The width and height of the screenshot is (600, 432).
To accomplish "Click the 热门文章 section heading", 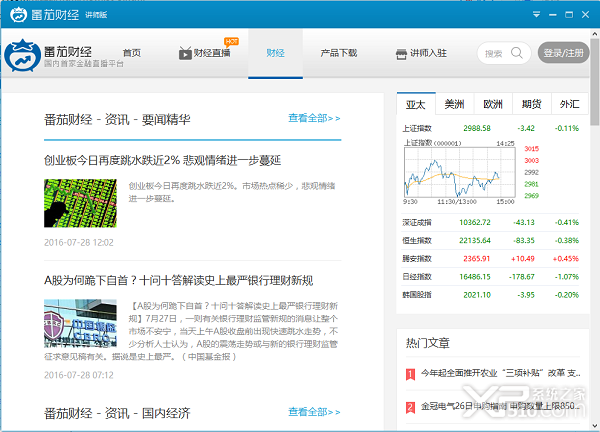I will click(x=427, y=343).
